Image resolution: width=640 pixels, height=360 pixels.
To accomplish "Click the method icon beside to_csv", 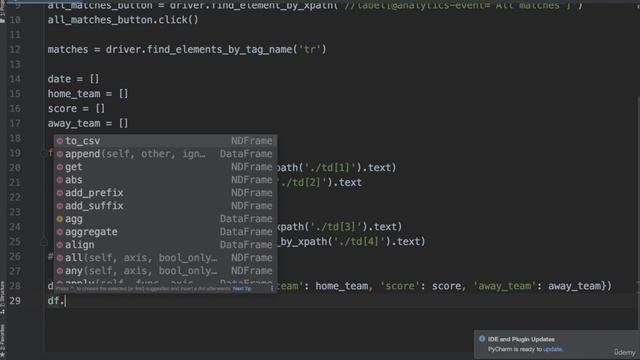I will [x=60, y=141].
